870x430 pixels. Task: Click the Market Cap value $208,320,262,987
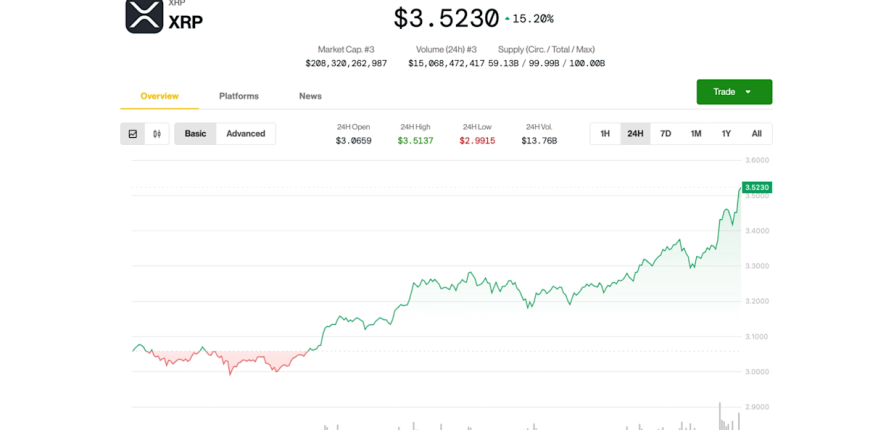pyautogui.click(x=346, y=63)
